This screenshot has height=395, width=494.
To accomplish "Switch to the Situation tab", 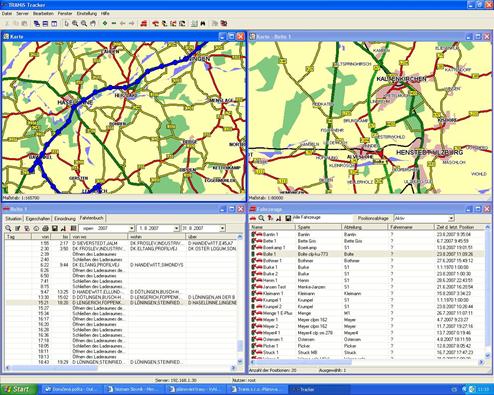I will coord(13,219).
